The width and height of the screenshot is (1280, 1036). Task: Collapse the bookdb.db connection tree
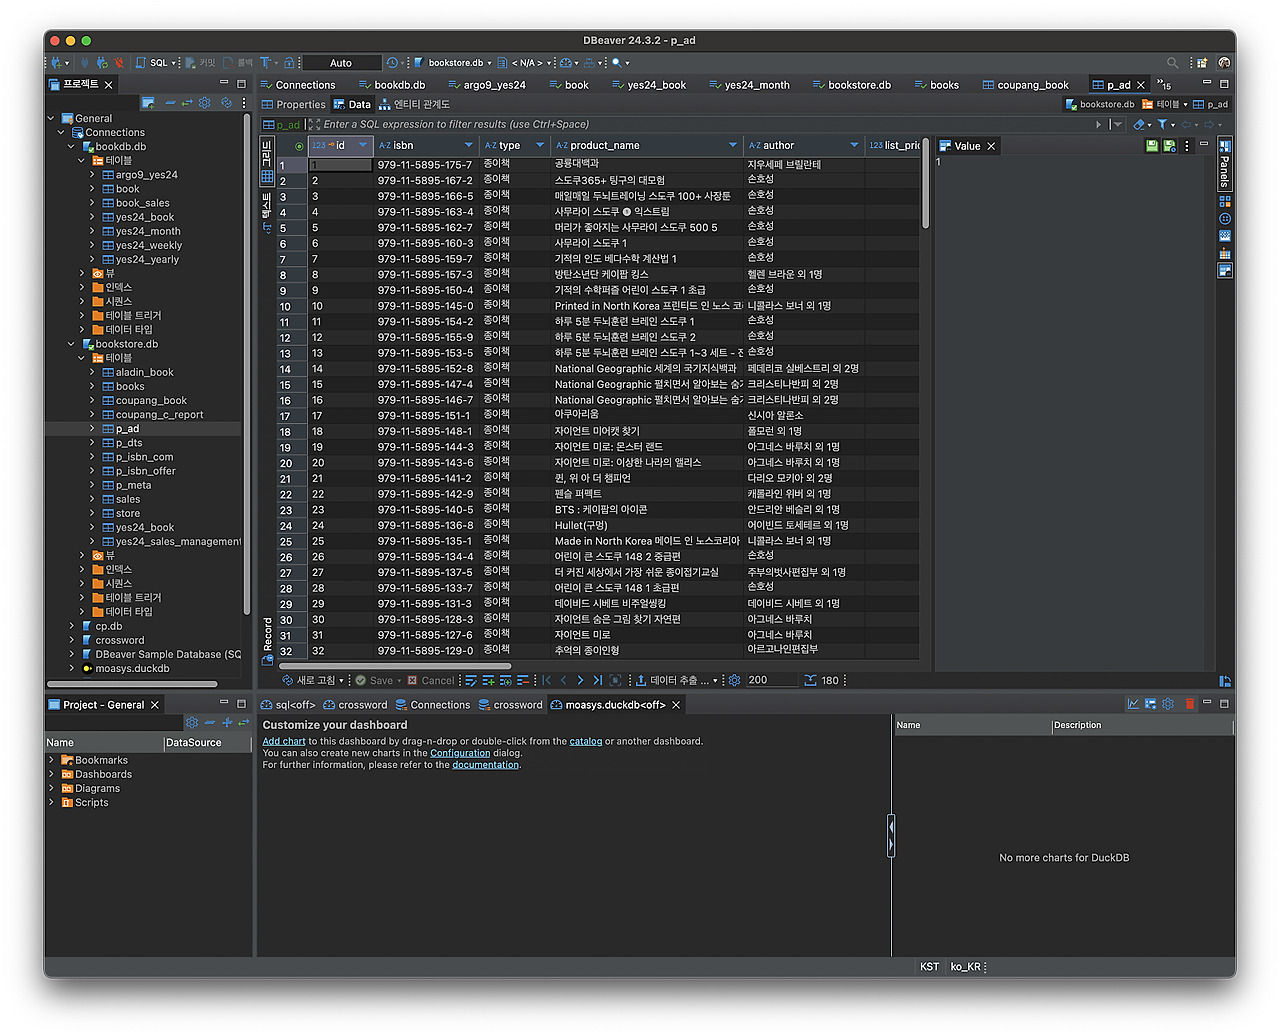pyautogui.click(x=71, y=147)
